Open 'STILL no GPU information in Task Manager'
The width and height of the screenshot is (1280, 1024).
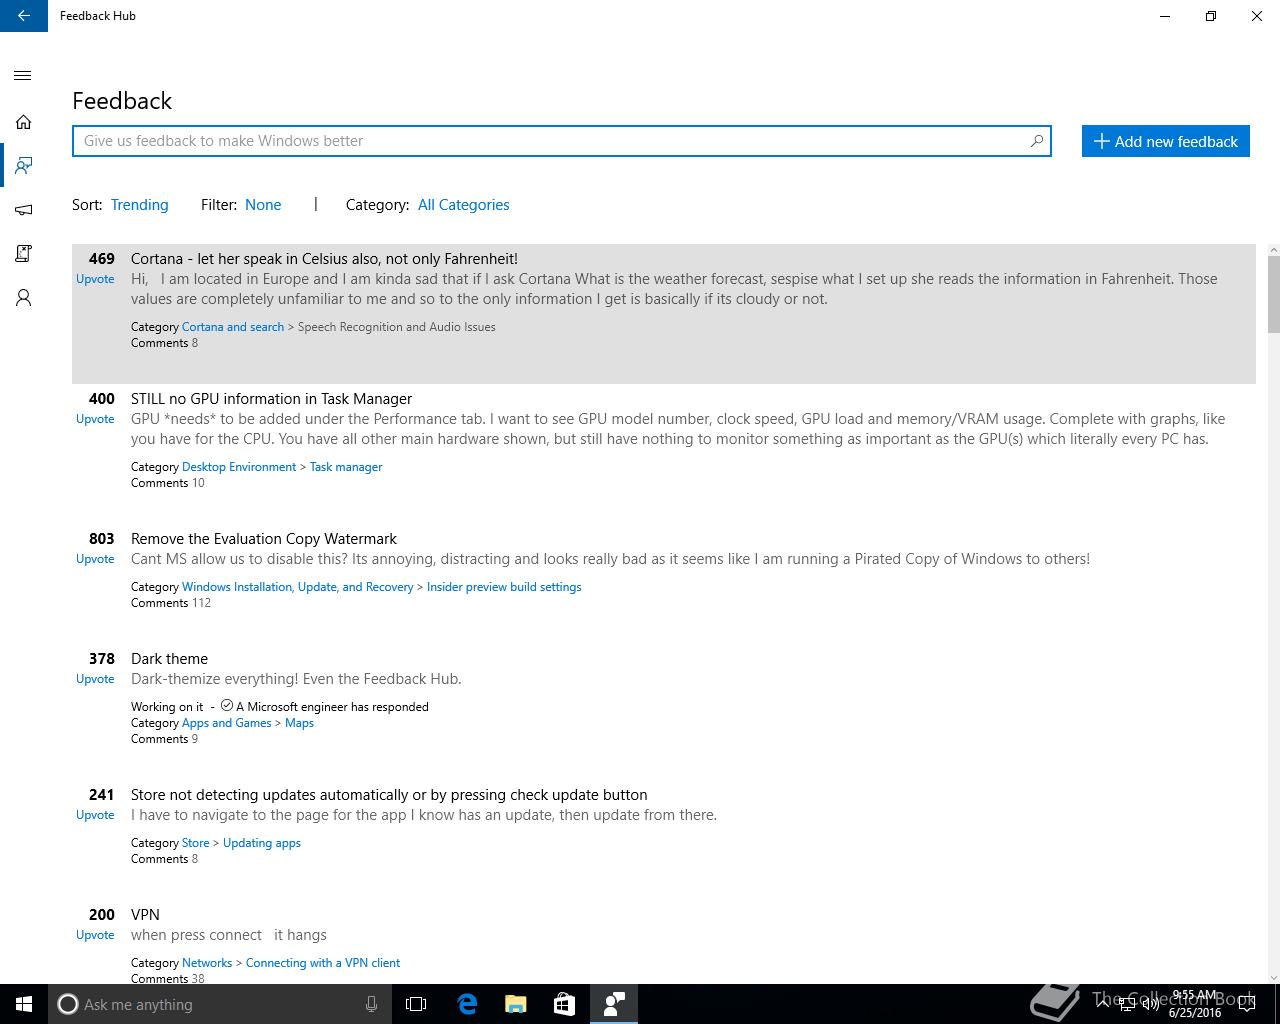coord(271,399)
